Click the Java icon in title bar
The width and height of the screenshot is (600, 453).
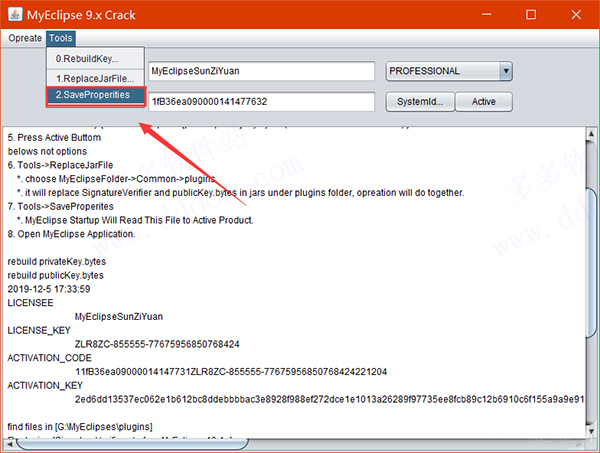click(x=15, y=15)
